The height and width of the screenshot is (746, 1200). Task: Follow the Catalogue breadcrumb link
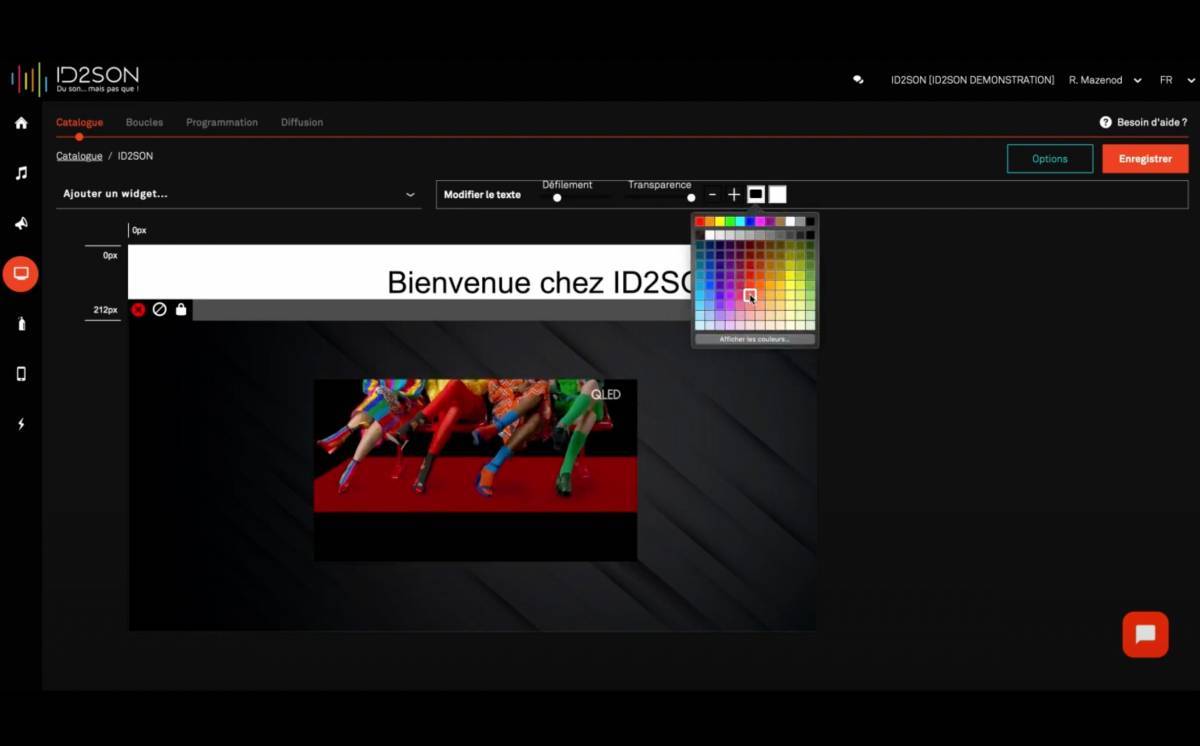[x=79, y=156]
